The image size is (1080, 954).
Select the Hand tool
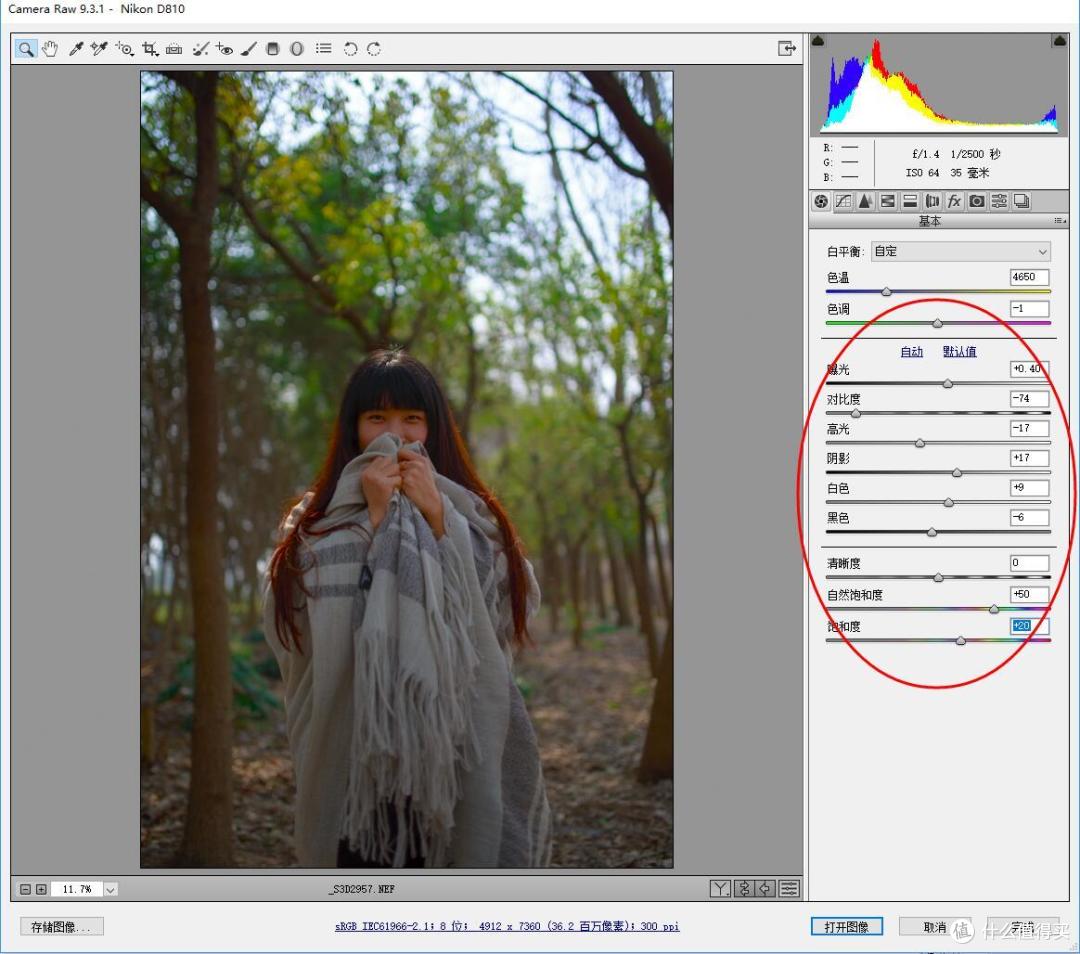pos(50,49)
